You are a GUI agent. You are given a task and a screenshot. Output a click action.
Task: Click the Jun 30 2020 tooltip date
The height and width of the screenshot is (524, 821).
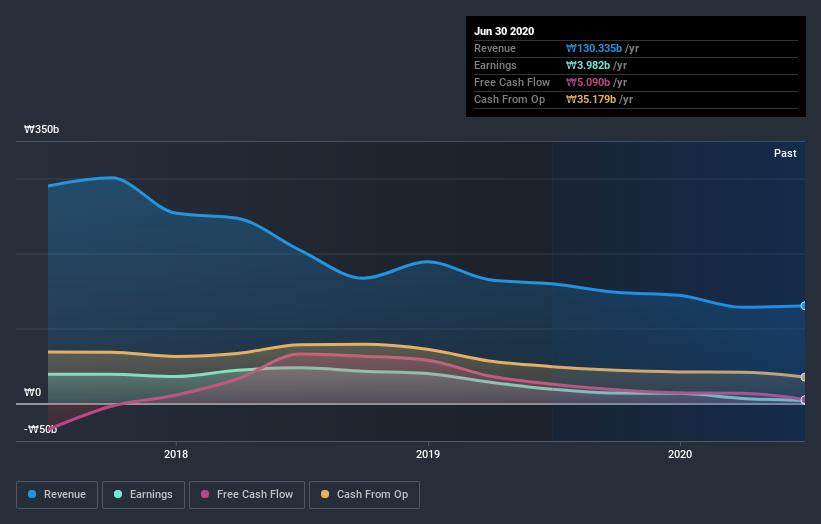(504, 31)
